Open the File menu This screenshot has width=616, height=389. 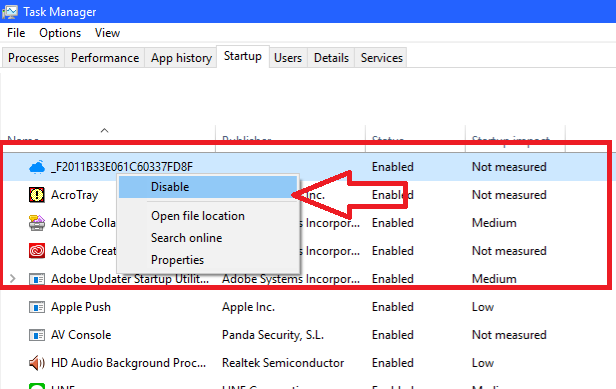[x=16, y=33]
